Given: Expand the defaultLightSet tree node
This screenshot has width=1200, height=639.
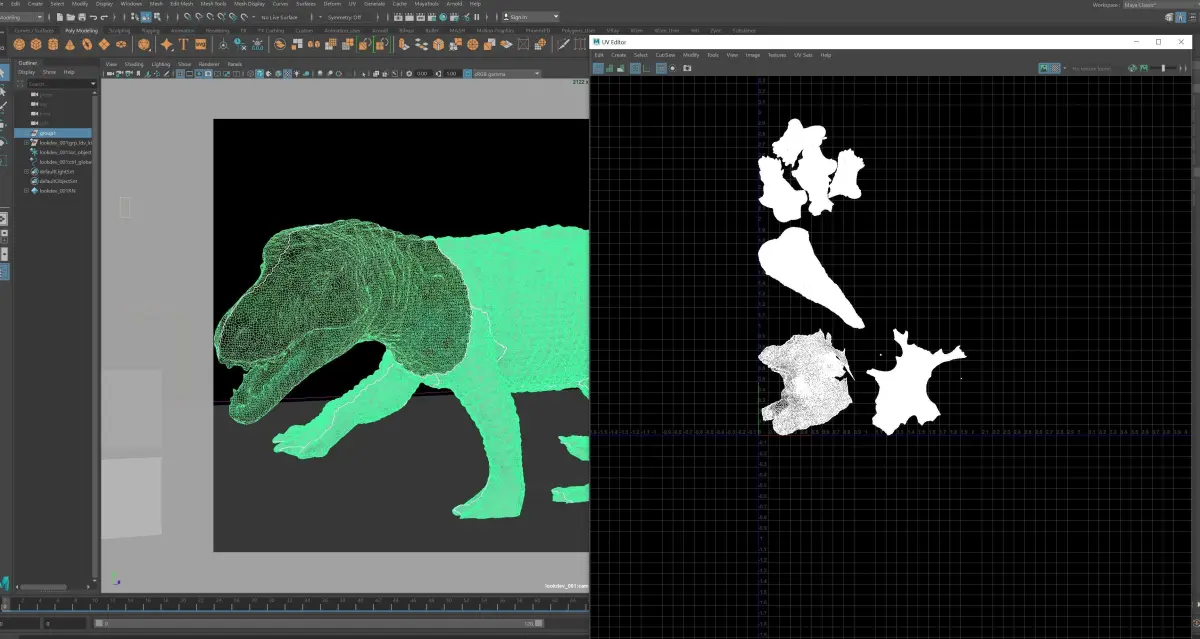Looking at the screenshot, I should (26, 172).
